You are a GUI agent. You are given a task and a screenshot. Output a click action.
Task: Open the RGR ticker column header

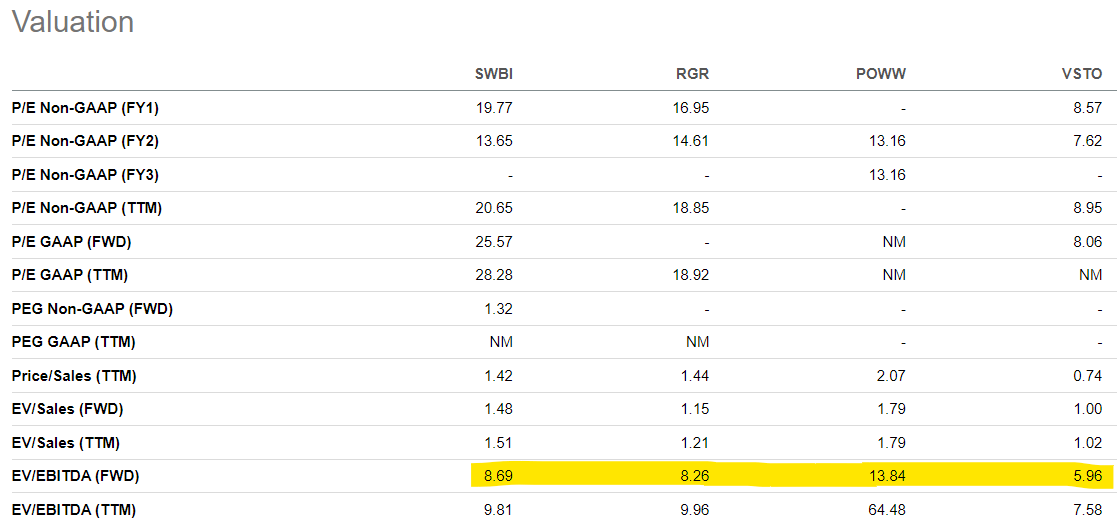tap(692, 74)
